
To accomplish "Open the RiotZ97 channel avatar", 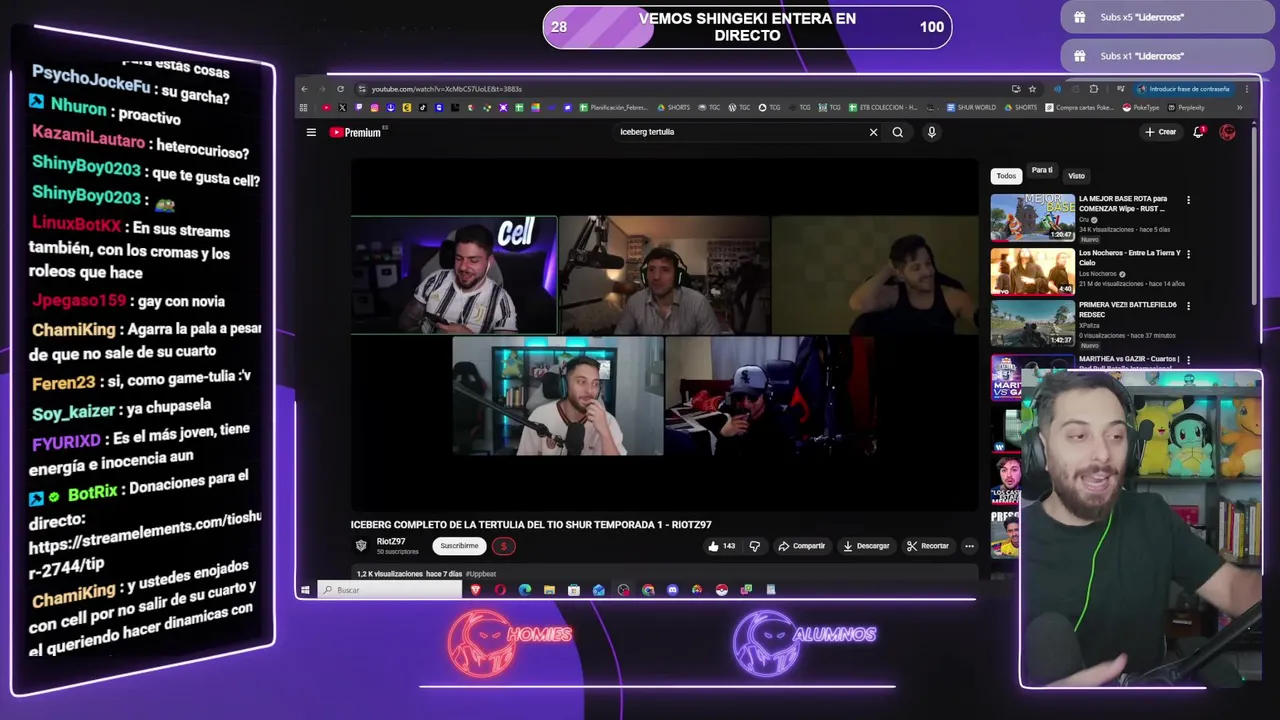I will pos(361,545).
